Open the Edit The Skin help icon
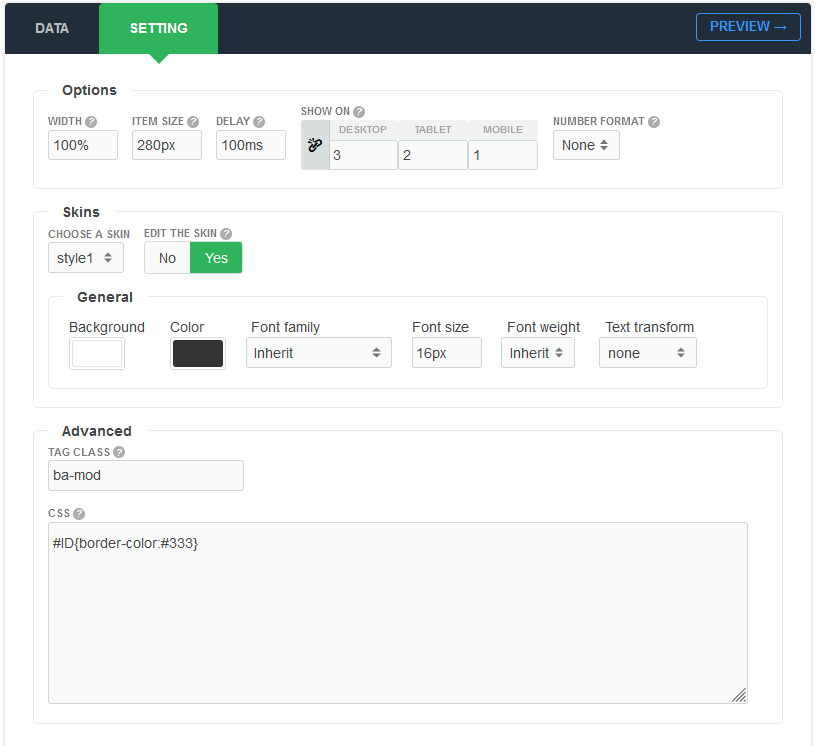 click(x=226, y=234)
